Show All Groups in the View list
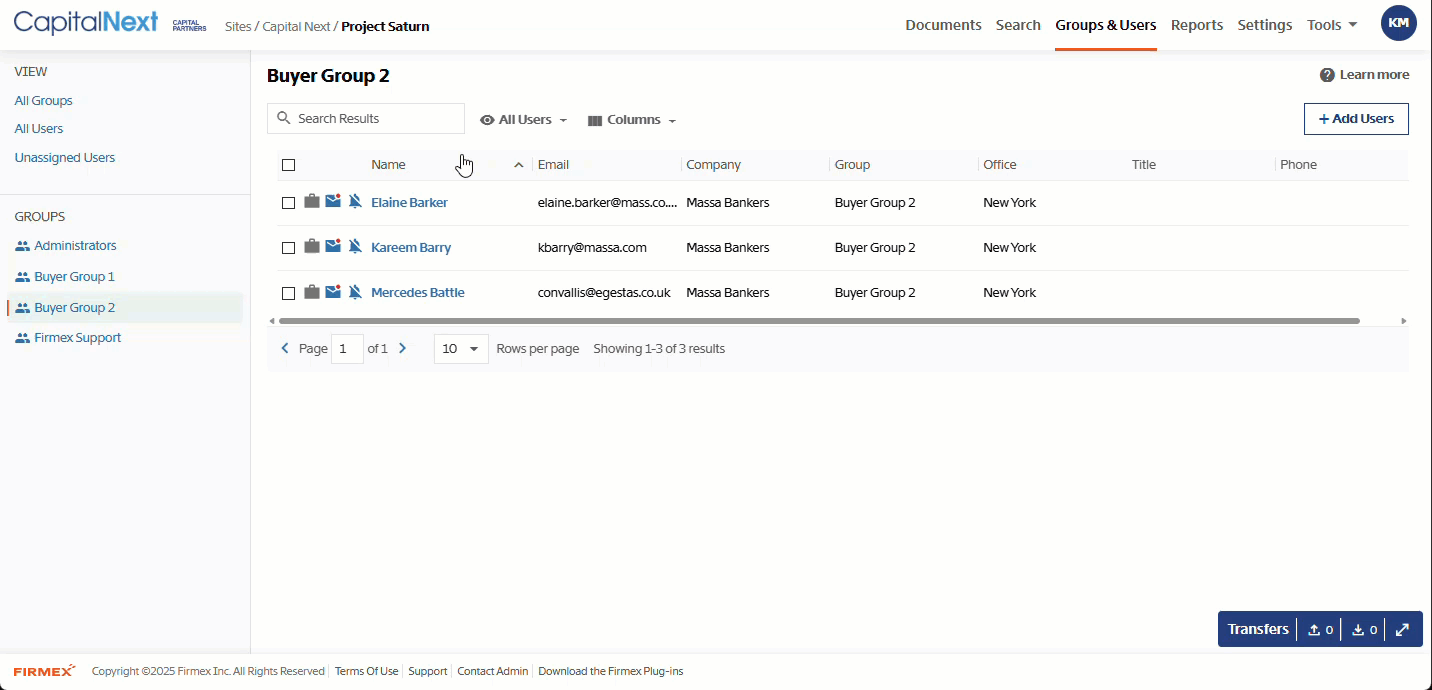The image size is (1432, 690). pos(43,101)
